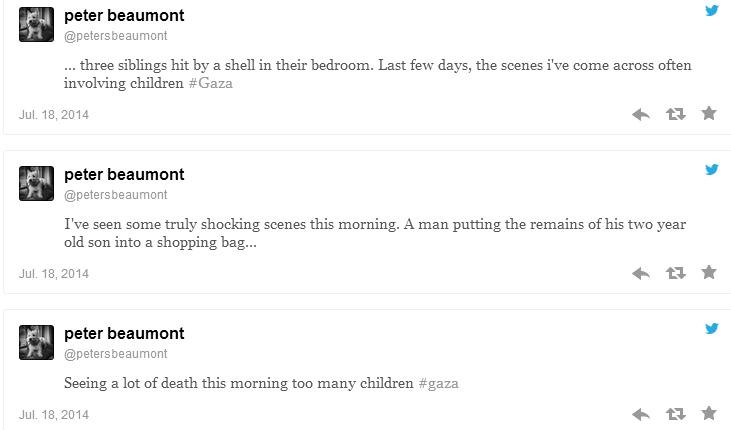Open the #Gaza hashtag in the first tweet
The width and height of the screenshot is (731, 430).
[x=210, y=83]
